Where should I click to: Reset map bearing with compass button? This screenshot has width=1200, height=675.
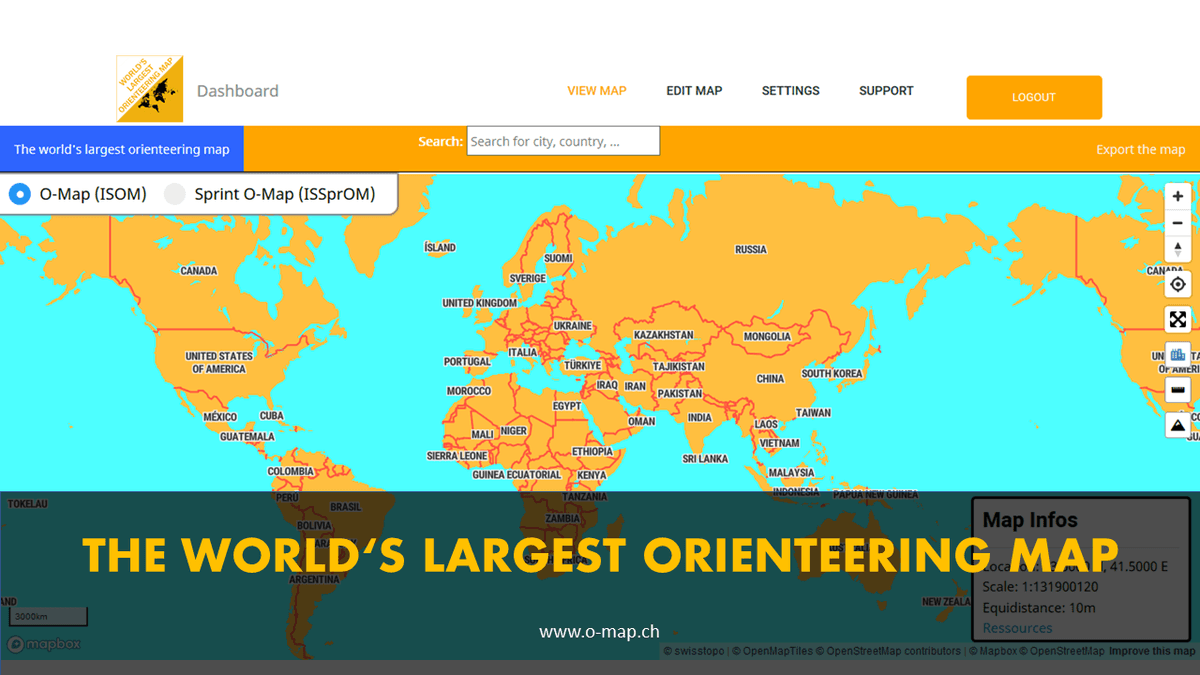pos(1178,249)
